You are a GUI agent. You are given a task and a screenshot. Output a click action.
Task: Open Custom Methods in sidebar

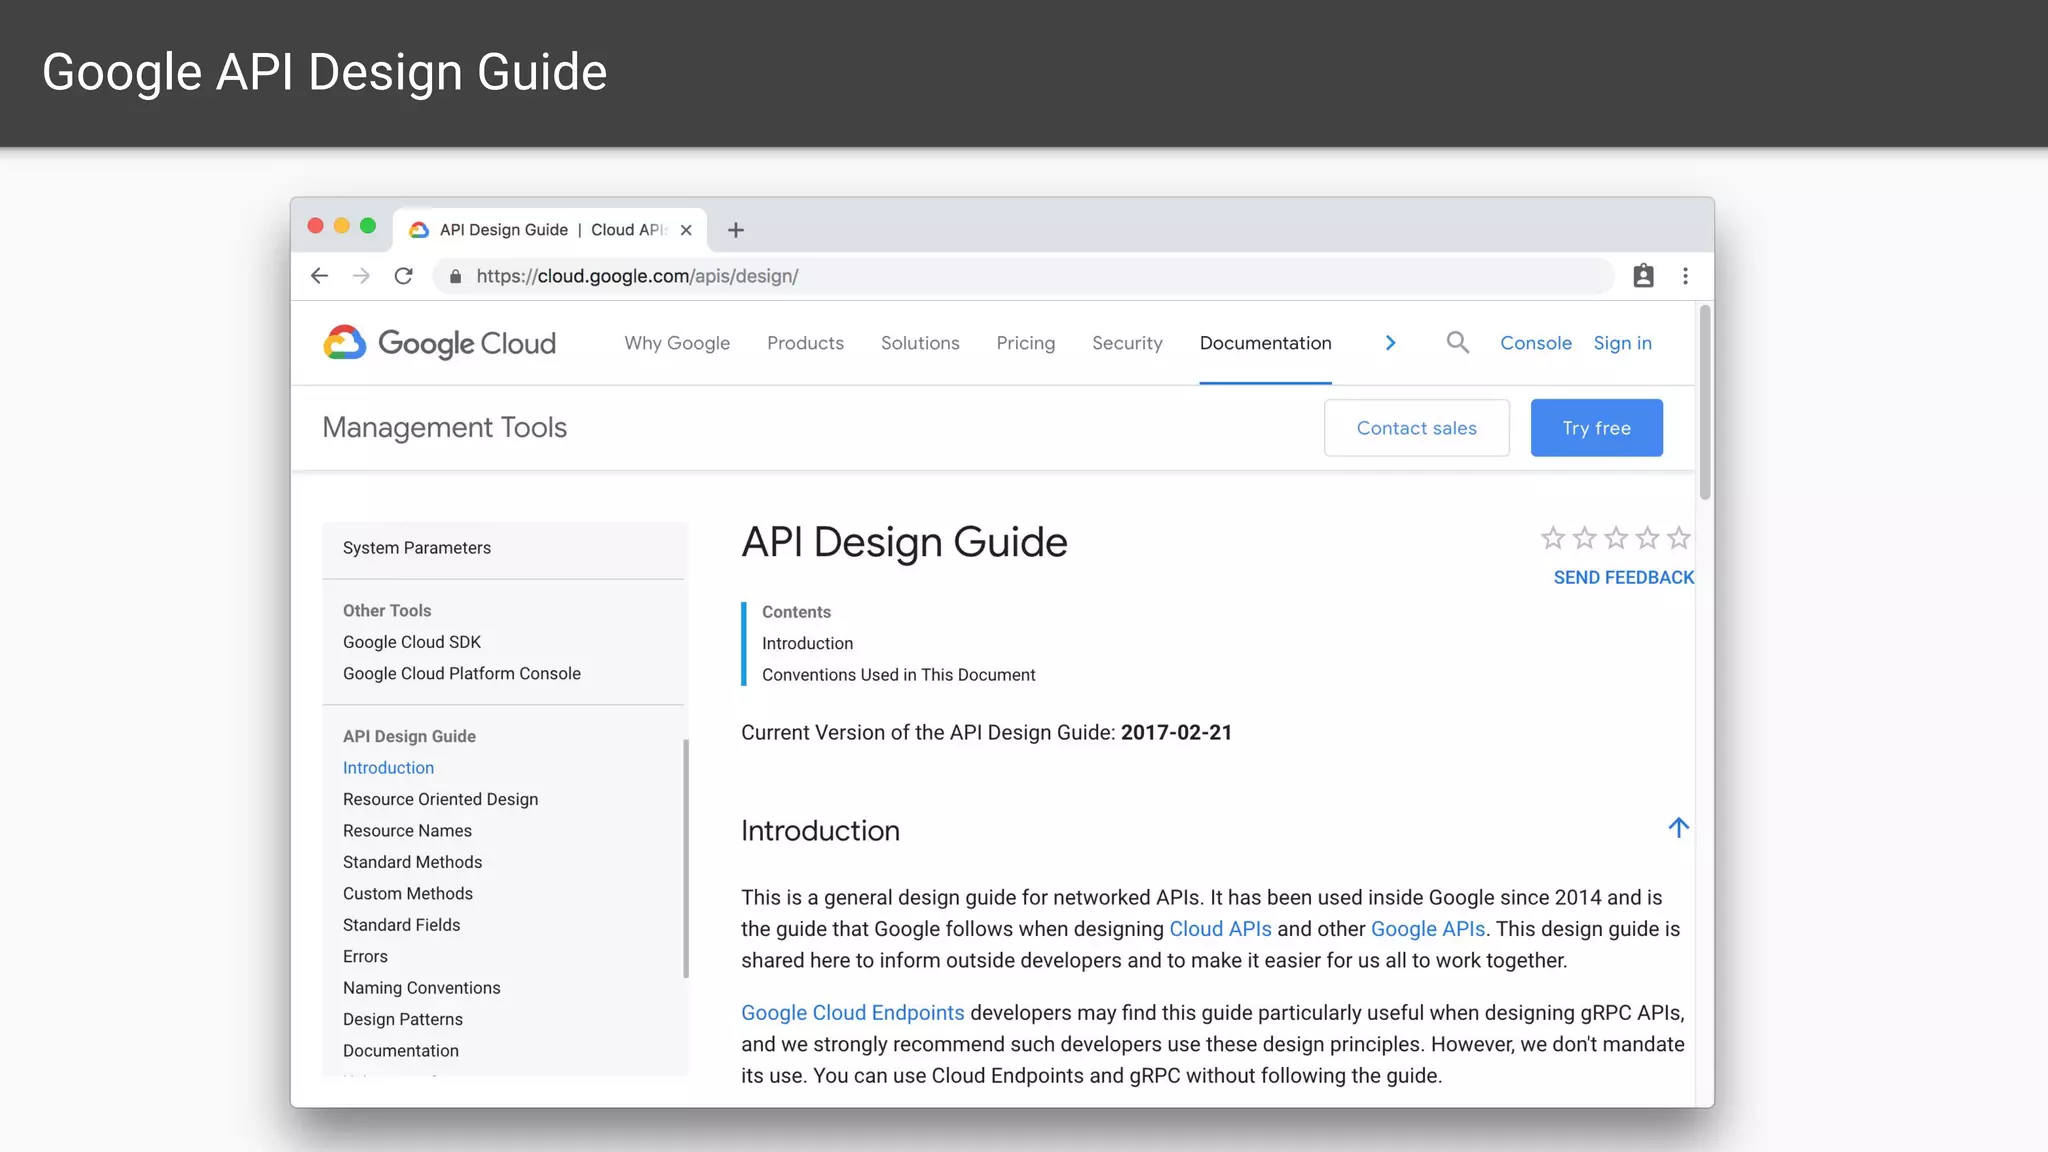[407, 894]
